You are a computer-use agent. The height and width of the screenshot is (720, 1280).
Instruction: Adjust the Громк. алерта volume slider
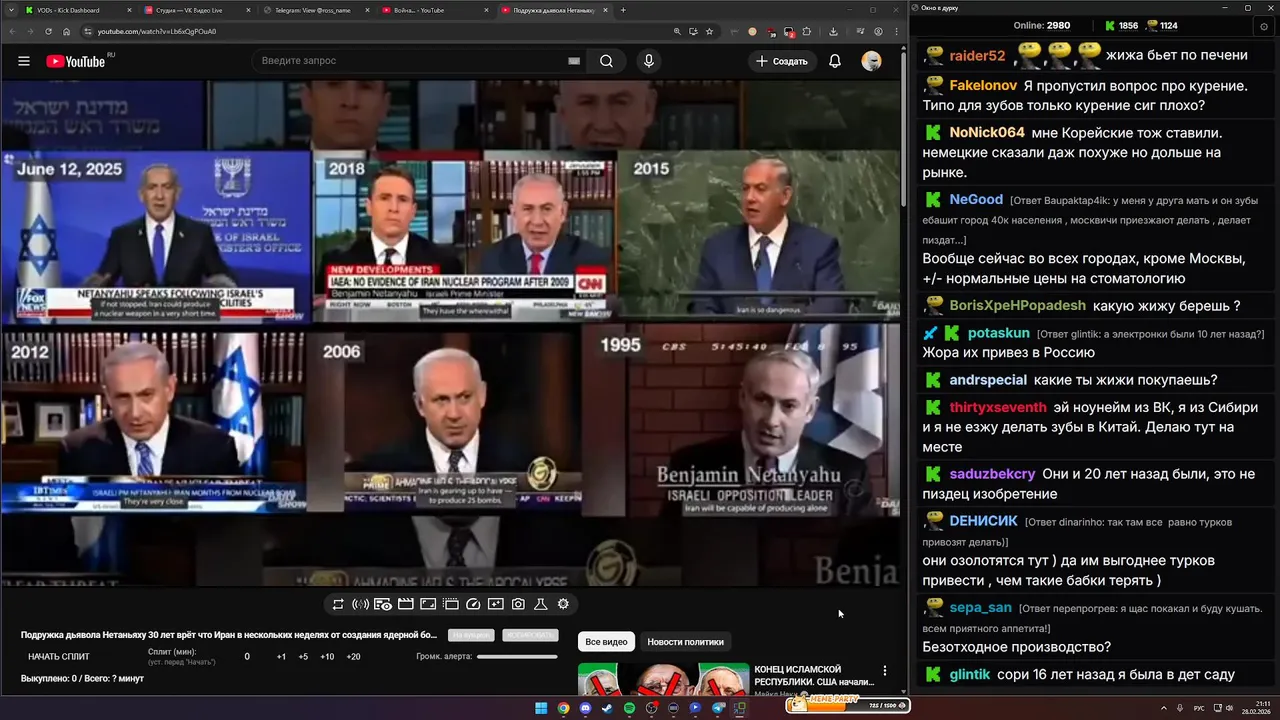coord(517,657)
